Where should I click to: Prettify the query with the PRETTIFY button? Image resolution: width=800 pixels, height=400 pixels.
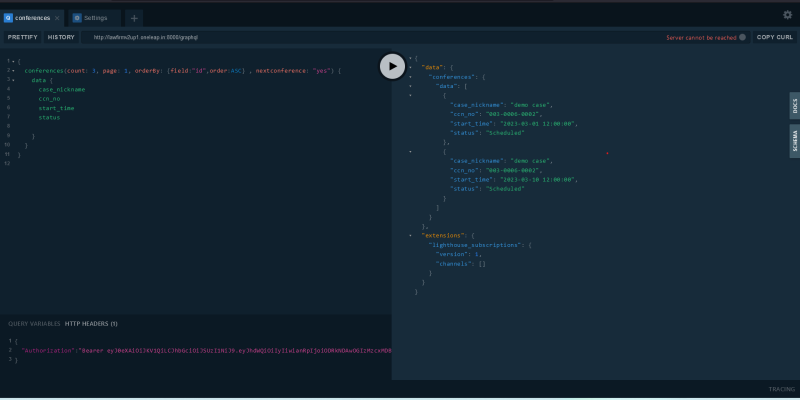[x=22, y=37]
